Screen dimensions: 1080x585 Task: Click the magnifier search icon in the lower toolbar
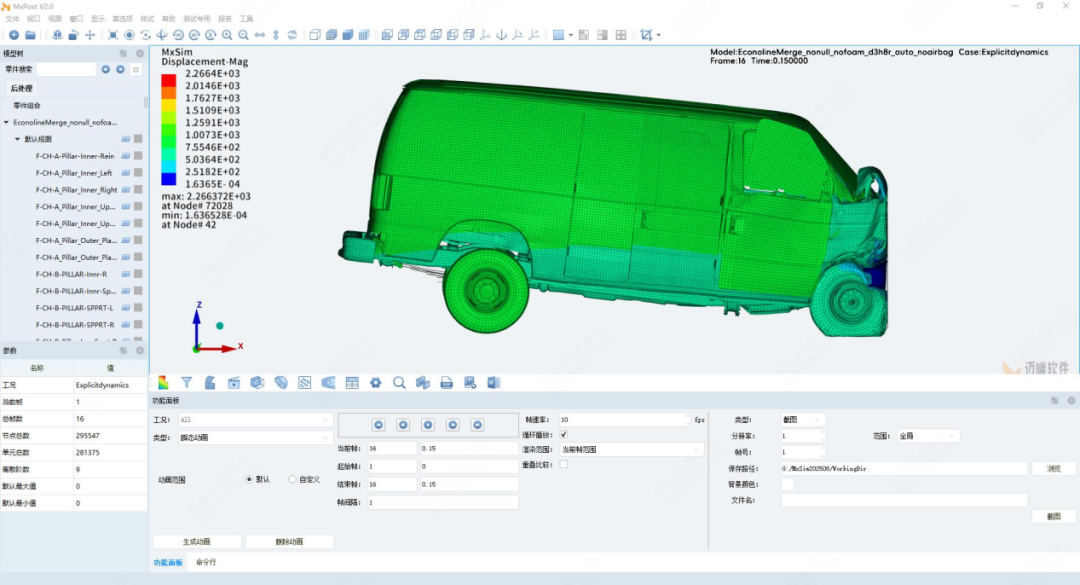coord(399,382)
